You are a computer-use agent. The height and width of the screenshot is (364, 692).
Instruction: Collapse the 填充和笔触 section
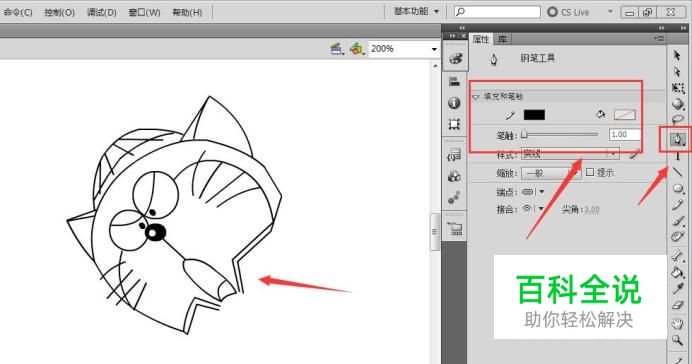(476, 97)
